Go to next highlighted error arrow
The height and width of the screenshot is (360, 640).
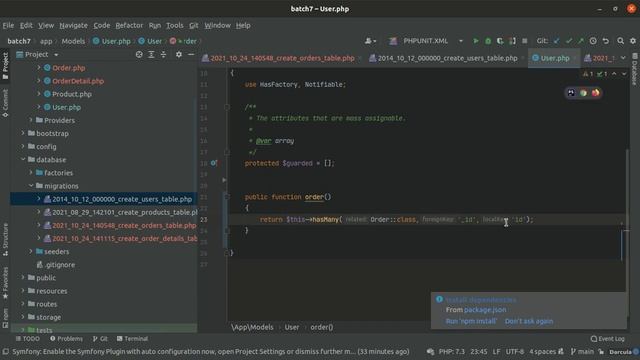coord(624,74)
